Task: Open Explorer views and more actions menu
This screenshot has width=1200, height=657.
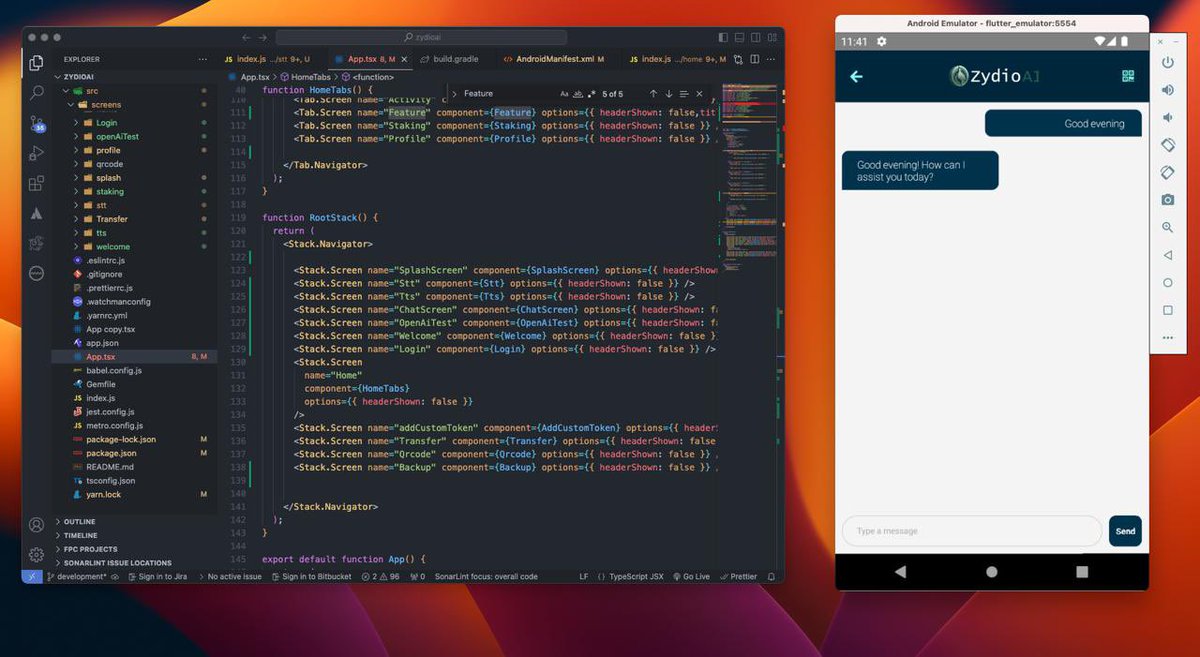Action: coord(203,59)
